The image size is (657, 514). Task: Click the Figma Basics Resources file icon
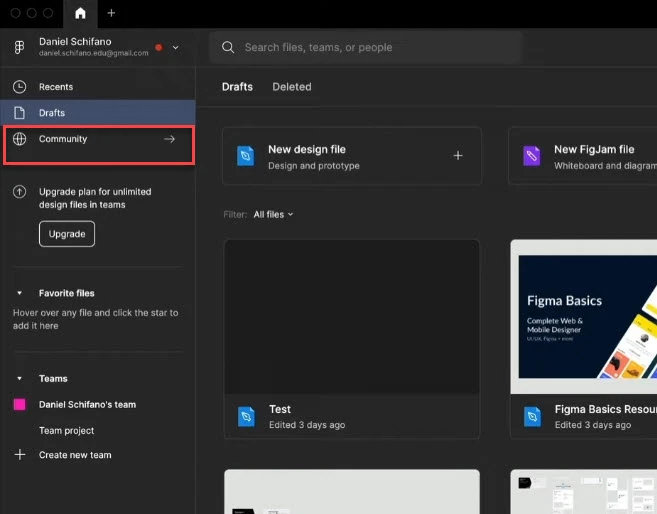pyautogui.click(x=533, y=417)
